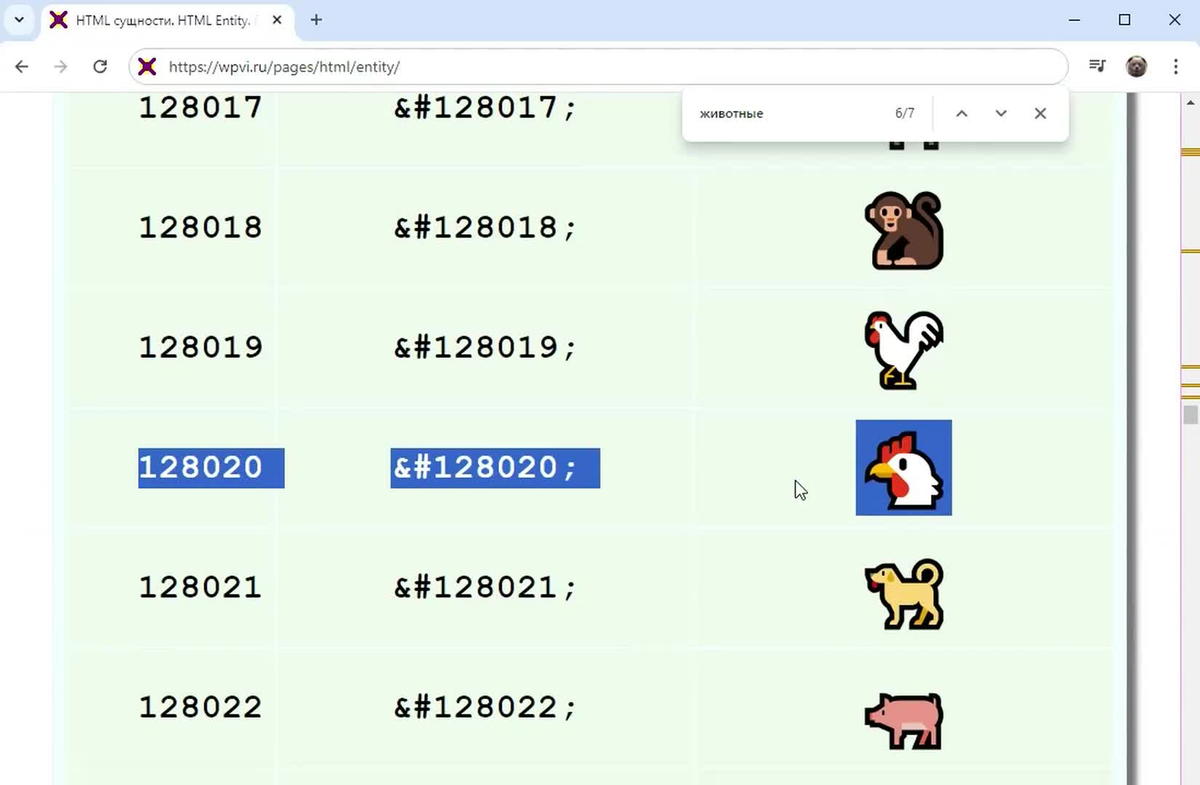This screenshot has height=785, width=1200.
Task: Click the entity text &#128021;
Action: tap(486, 588)
